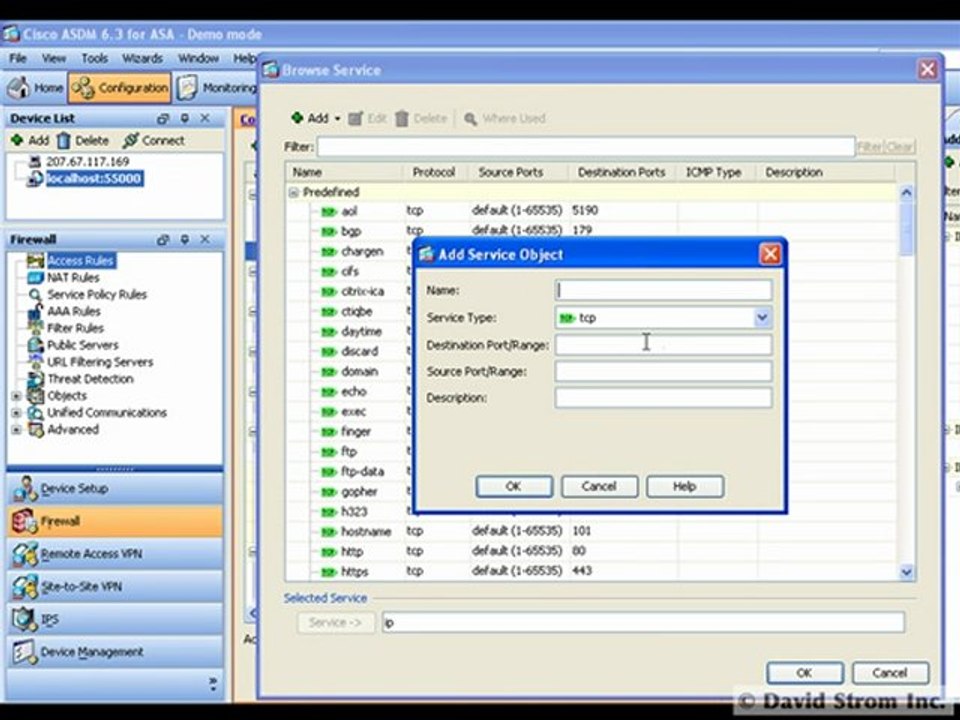This screenshot has width=960, height=720.
Task: Click Add in Device List
Action: click(30, 140)
